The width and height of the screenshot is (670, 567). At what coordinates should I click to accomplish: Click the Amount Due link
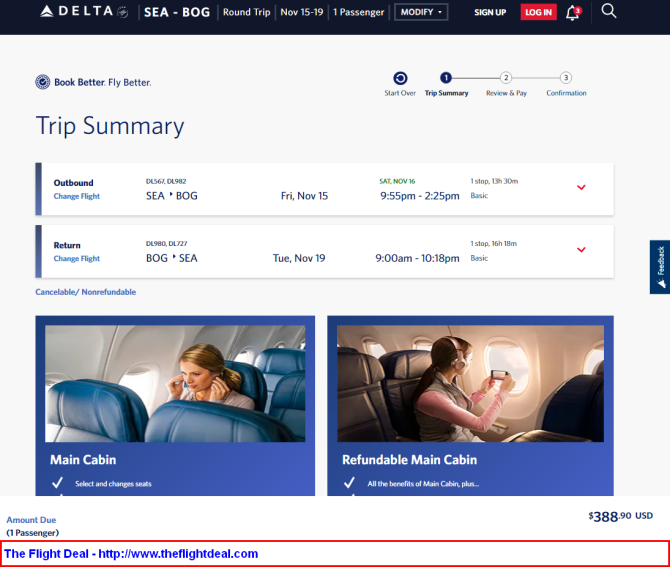(31, 520)
